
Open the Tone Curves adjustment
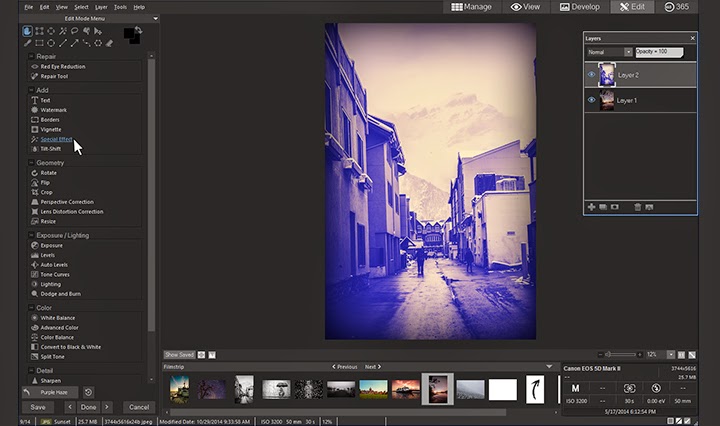tap(54, 274)
